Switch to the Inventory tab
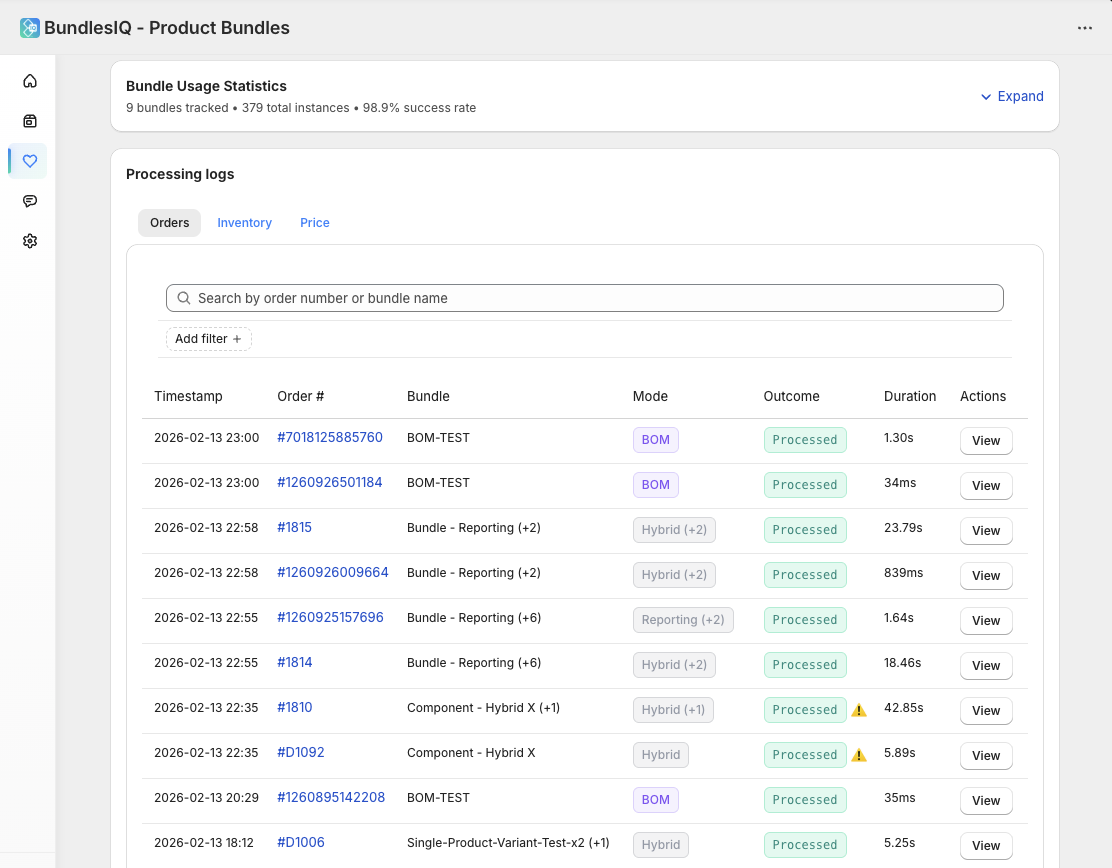 [x=244, y=222]
